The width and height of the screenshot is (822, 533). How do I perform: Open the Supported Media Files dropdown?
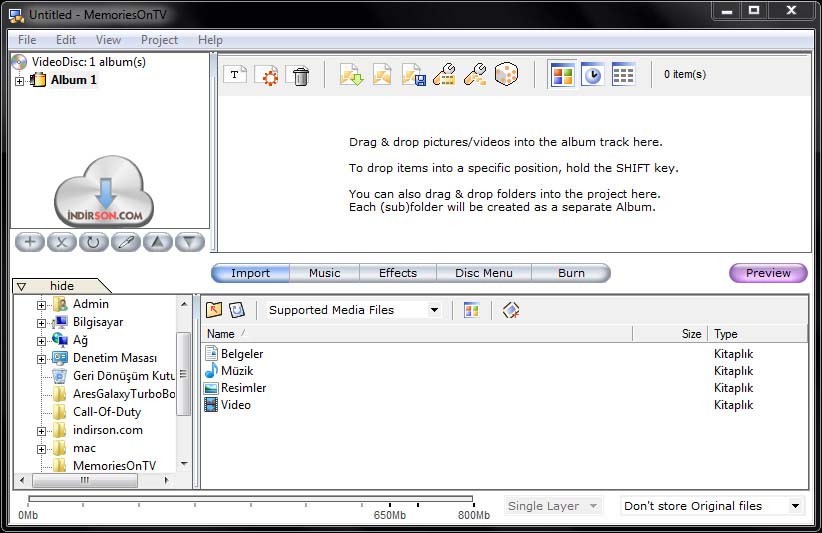[434, 310]
